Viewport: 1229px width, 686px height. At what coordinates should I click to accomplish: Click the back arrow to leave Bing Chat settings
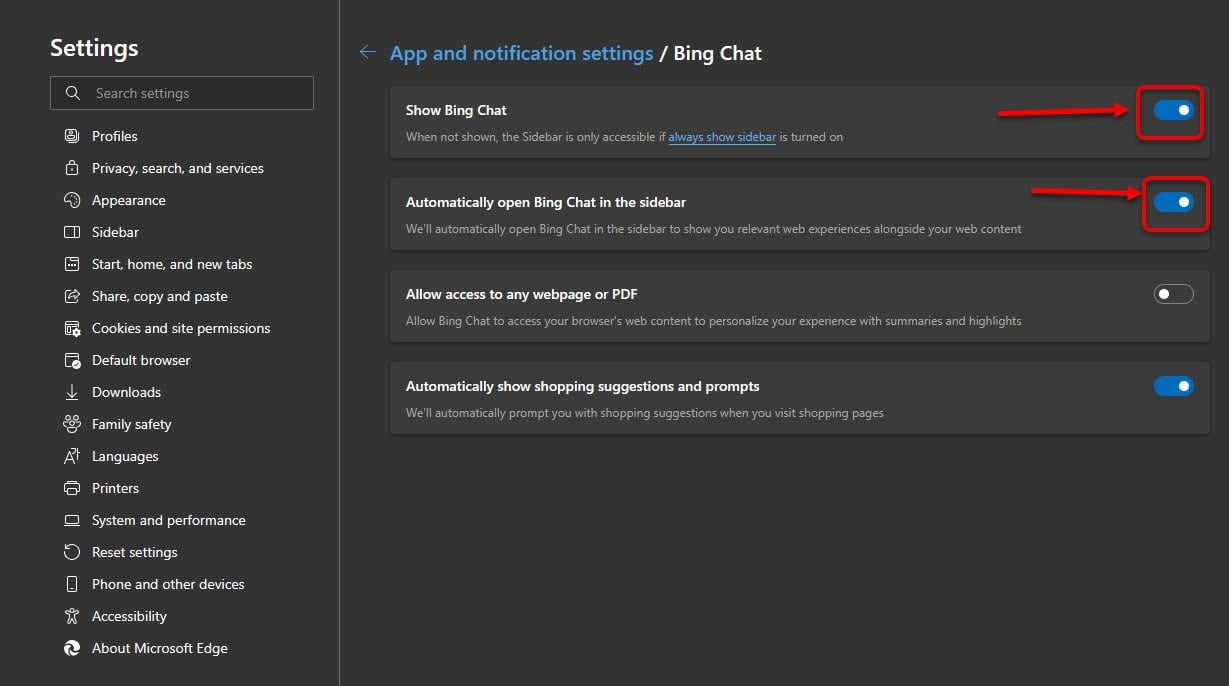click(x=367, y=52)
